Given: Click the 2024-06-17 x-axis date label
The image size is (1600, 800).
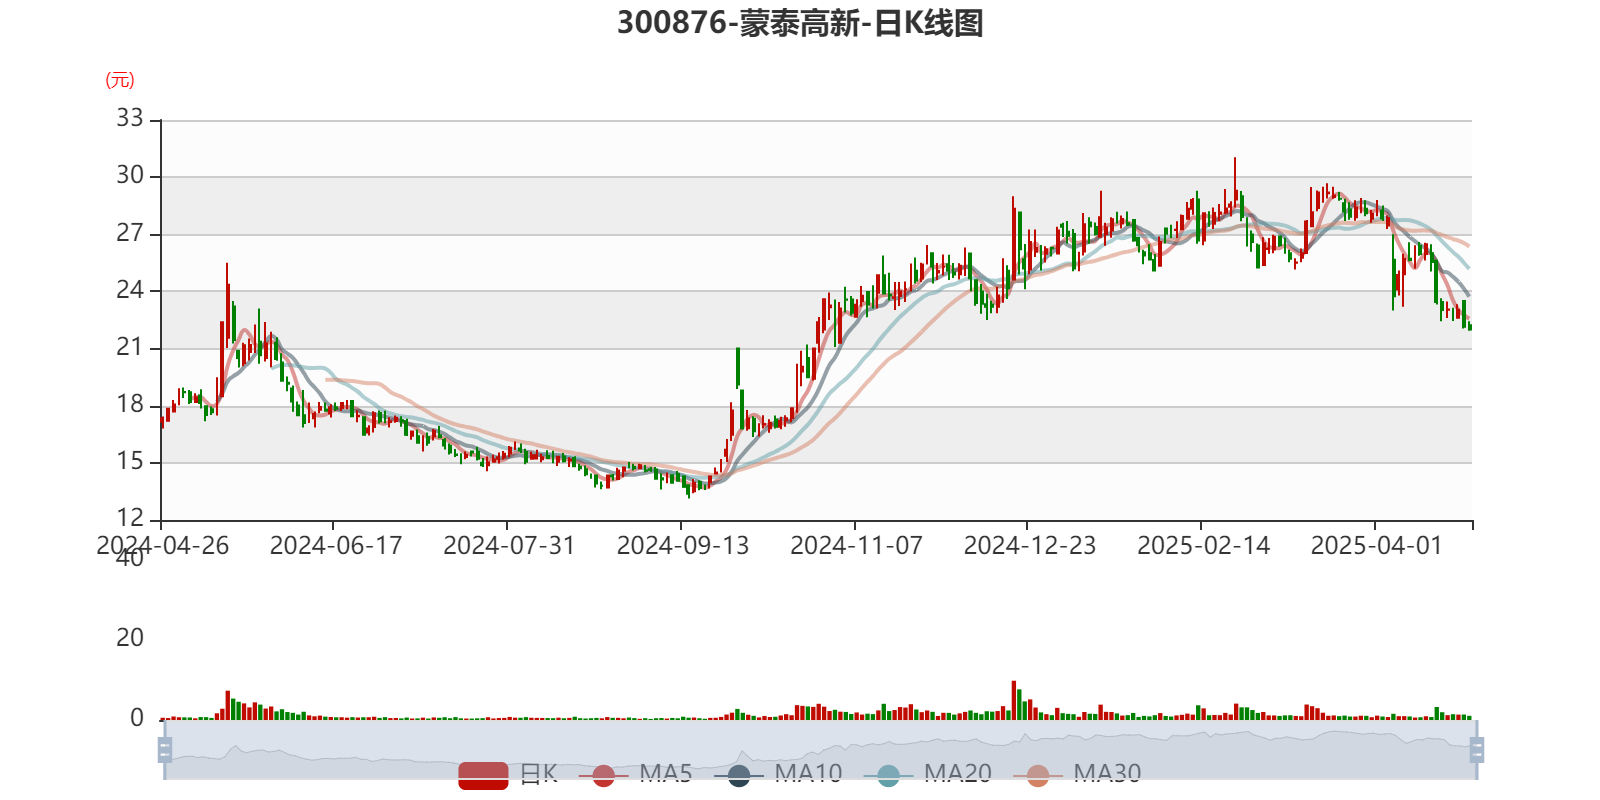Looking at the screenshot, I should (x=335, y=546).
